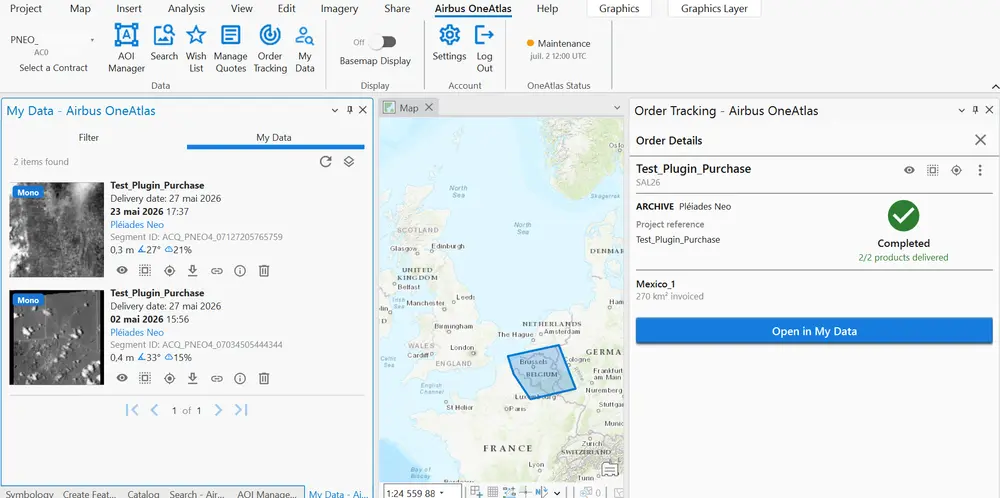Viewport: 1000px width, 498px height.
Task: Switch to the Create Features pane tab
Action: tap(90, 494)
